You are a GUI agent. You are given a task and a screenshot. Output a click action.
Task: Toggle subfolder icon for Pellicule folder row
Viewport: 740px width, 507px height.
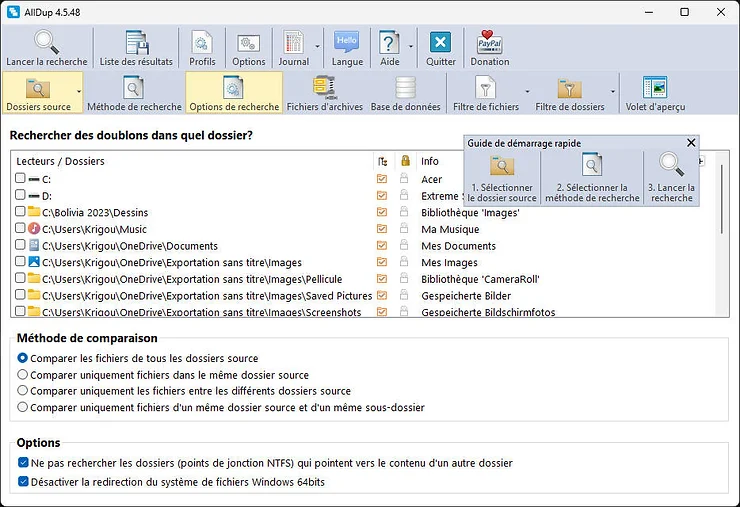click(x=382, y=279)
